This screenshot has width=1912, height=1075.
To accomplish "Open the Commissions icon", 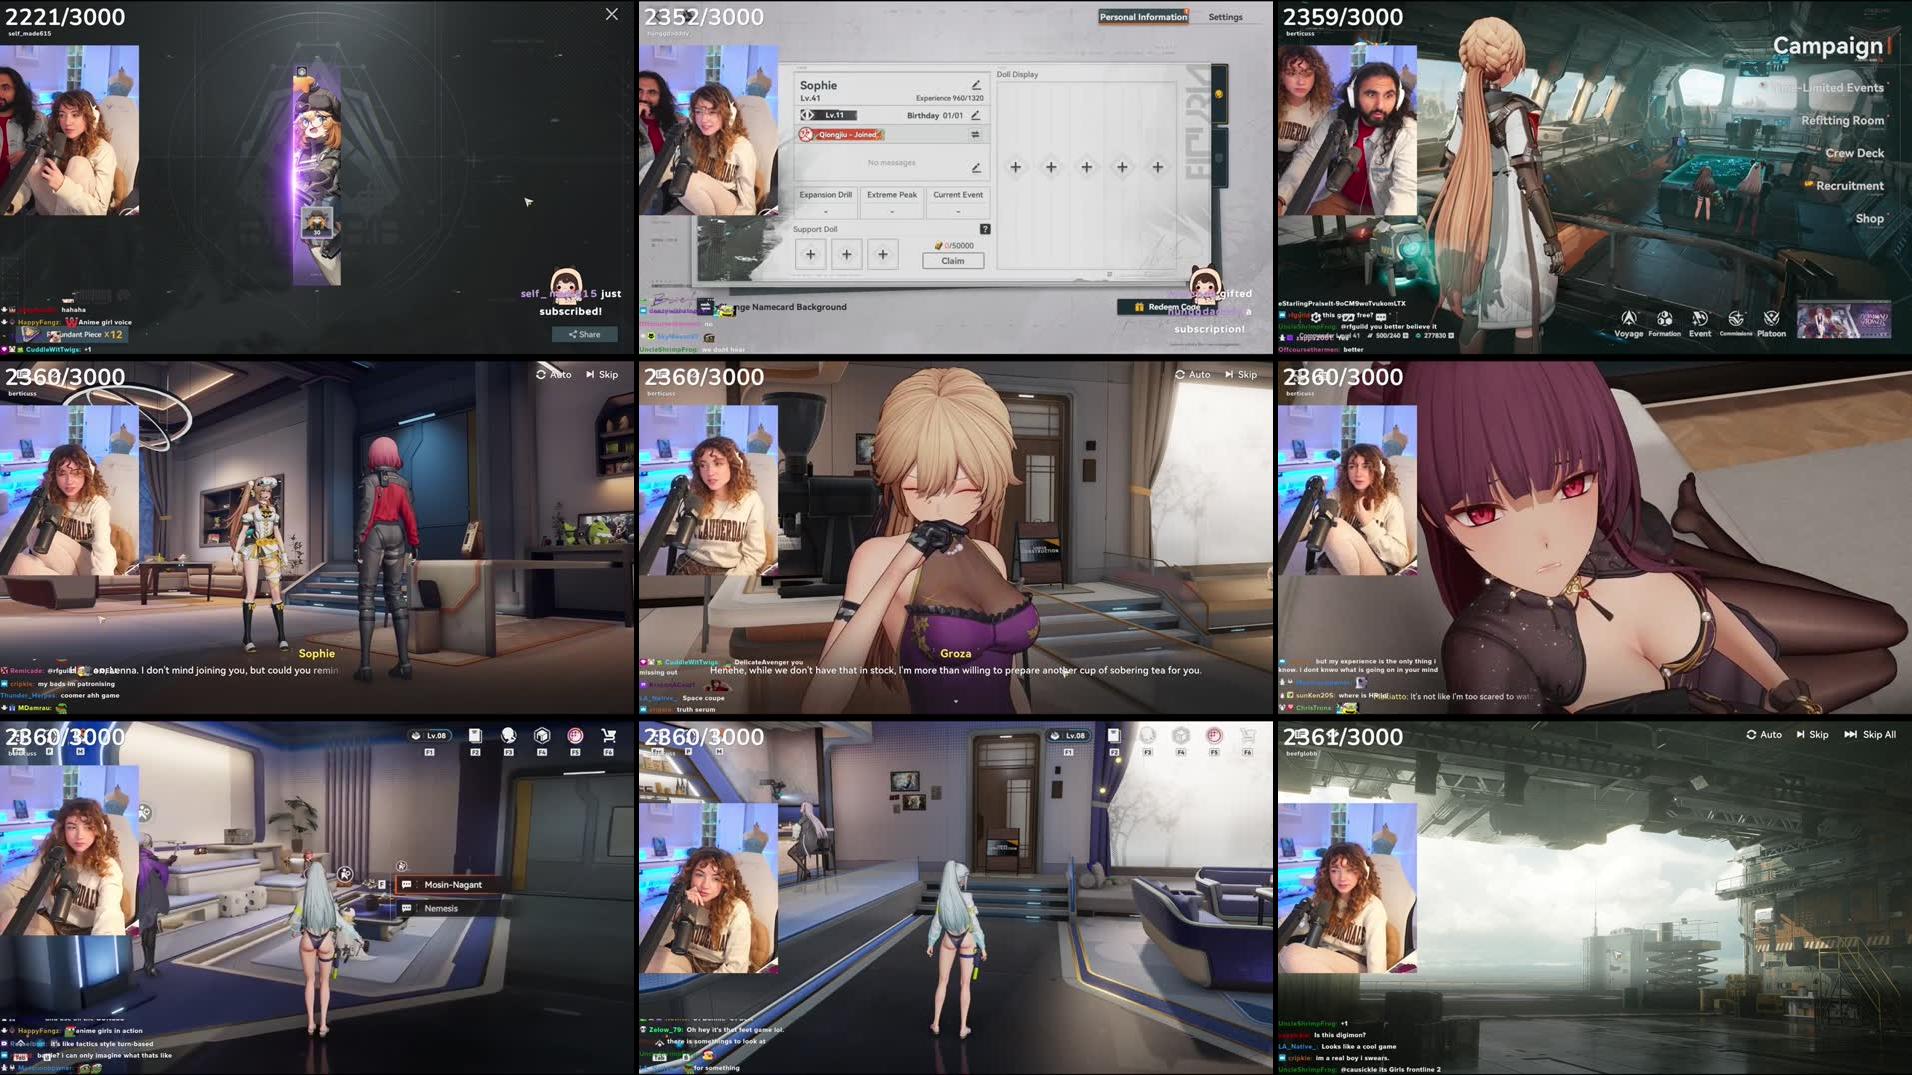I will 1737,318.
